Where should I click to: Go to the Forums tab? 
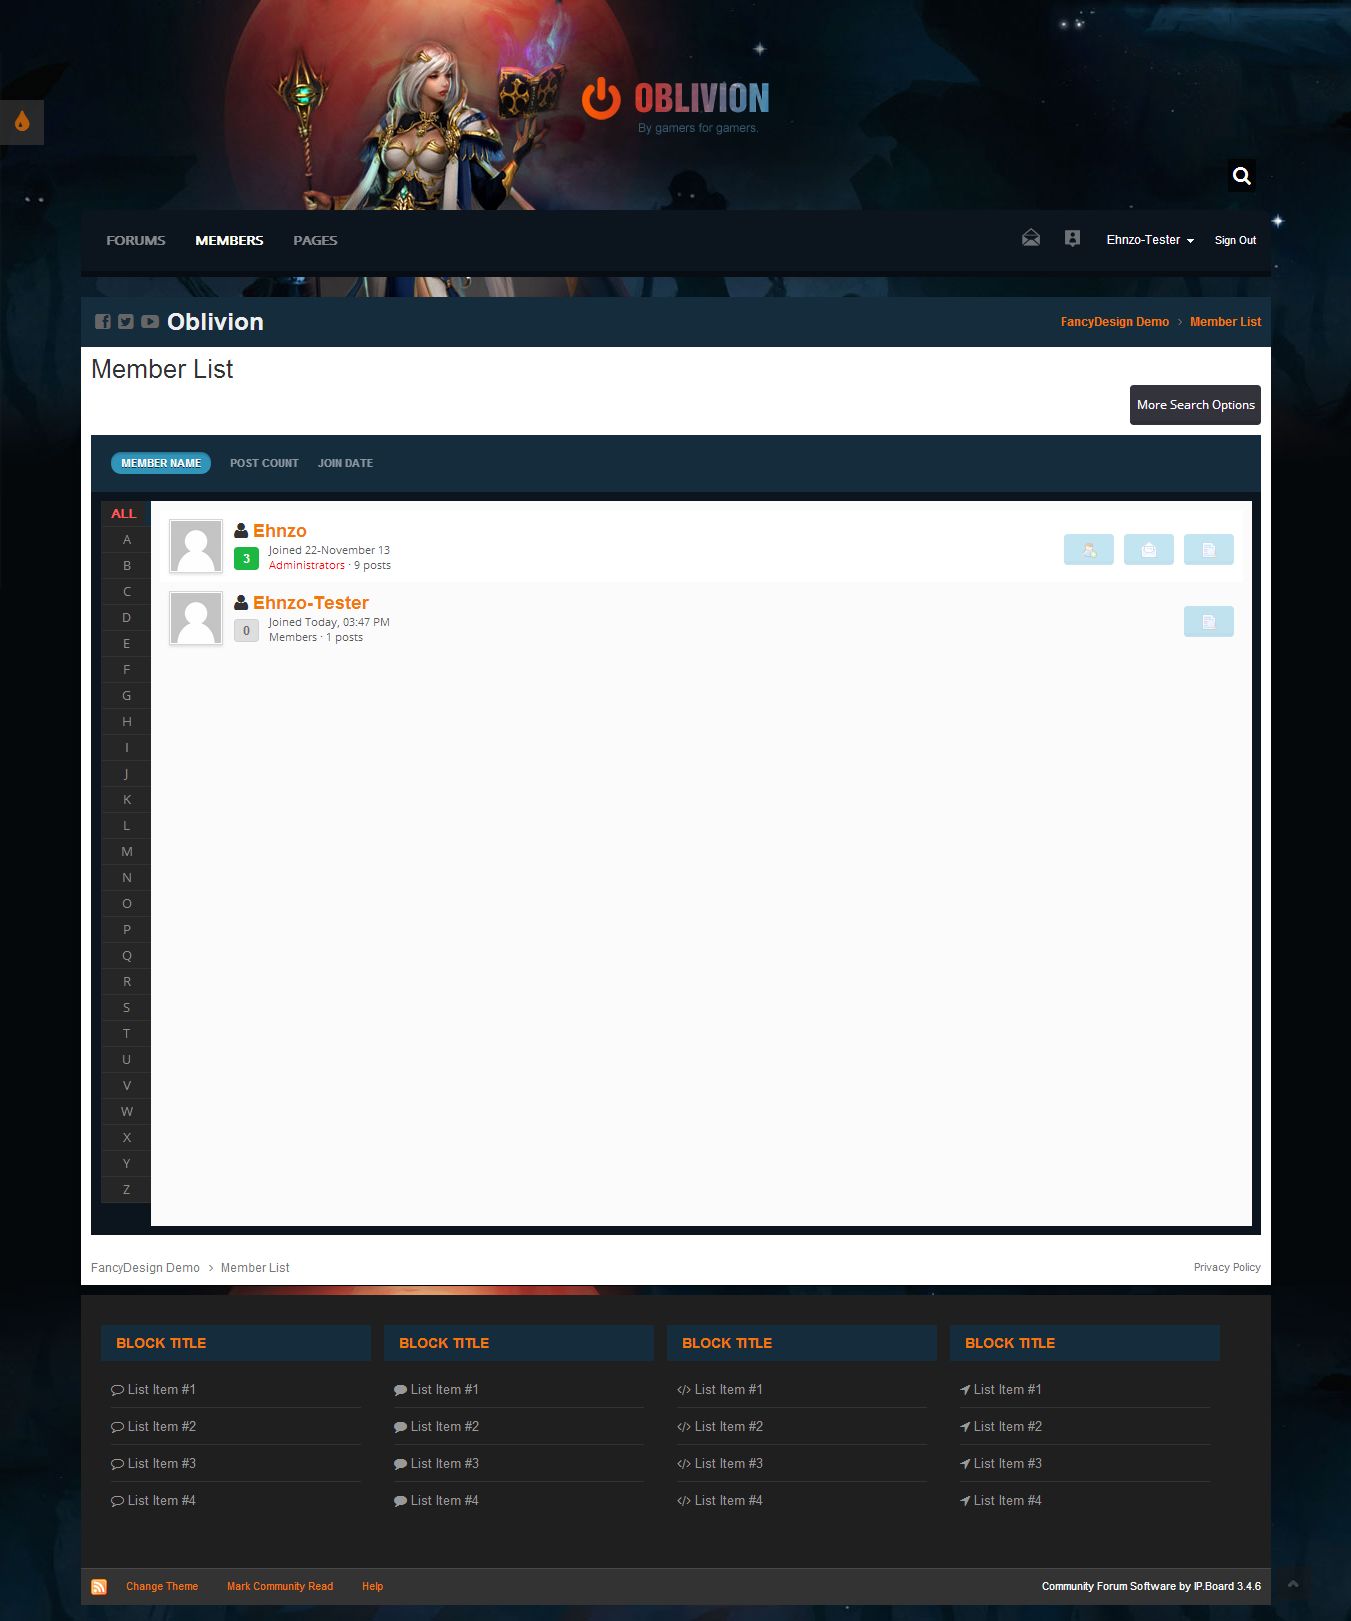[136, 241]
